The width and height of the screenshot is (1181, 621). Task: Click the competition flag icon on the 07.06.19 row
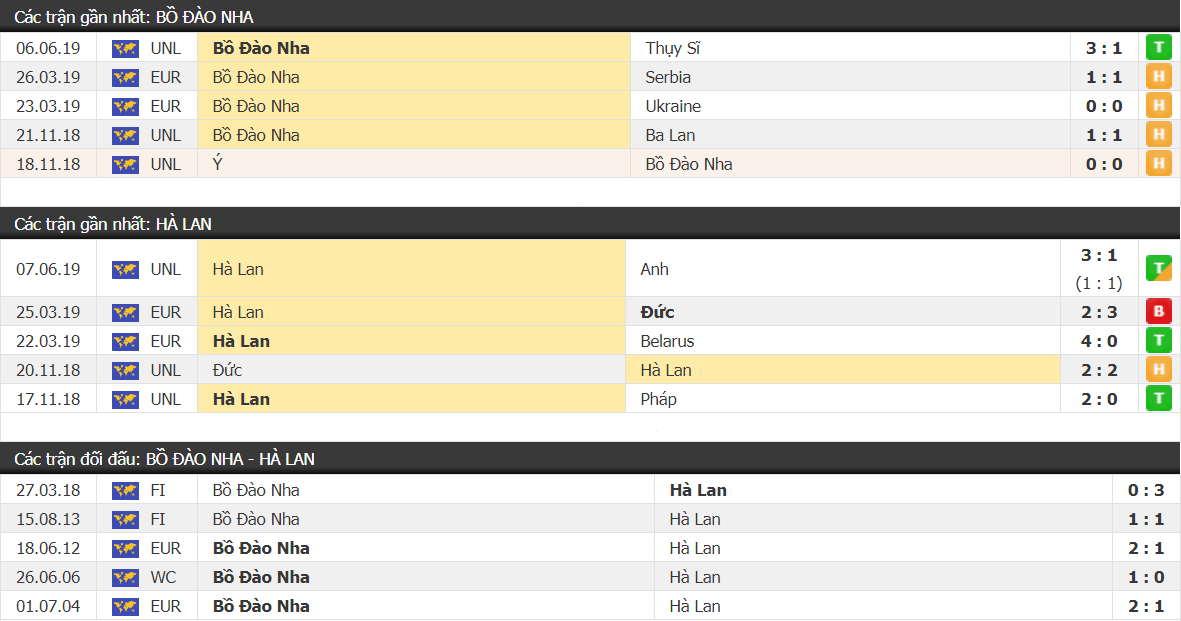(125, 269)
